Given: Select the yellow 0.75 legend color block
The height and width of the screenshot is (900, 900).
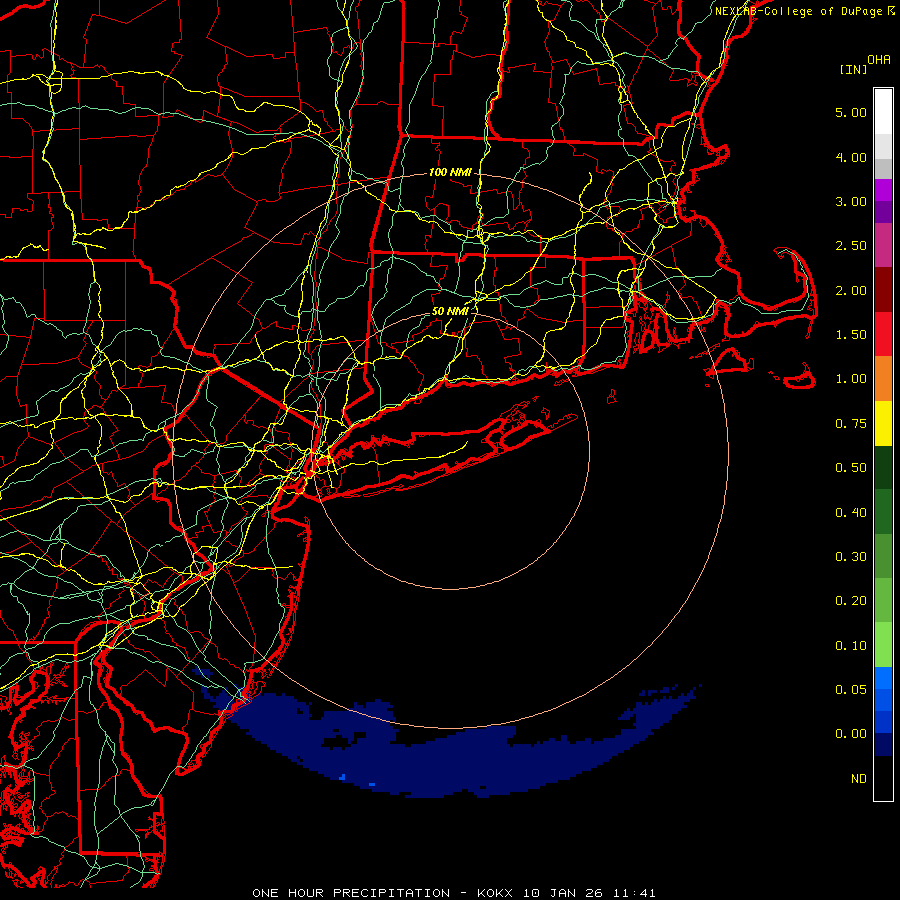Looking at the screenshot, I should (x=883, y=423).
